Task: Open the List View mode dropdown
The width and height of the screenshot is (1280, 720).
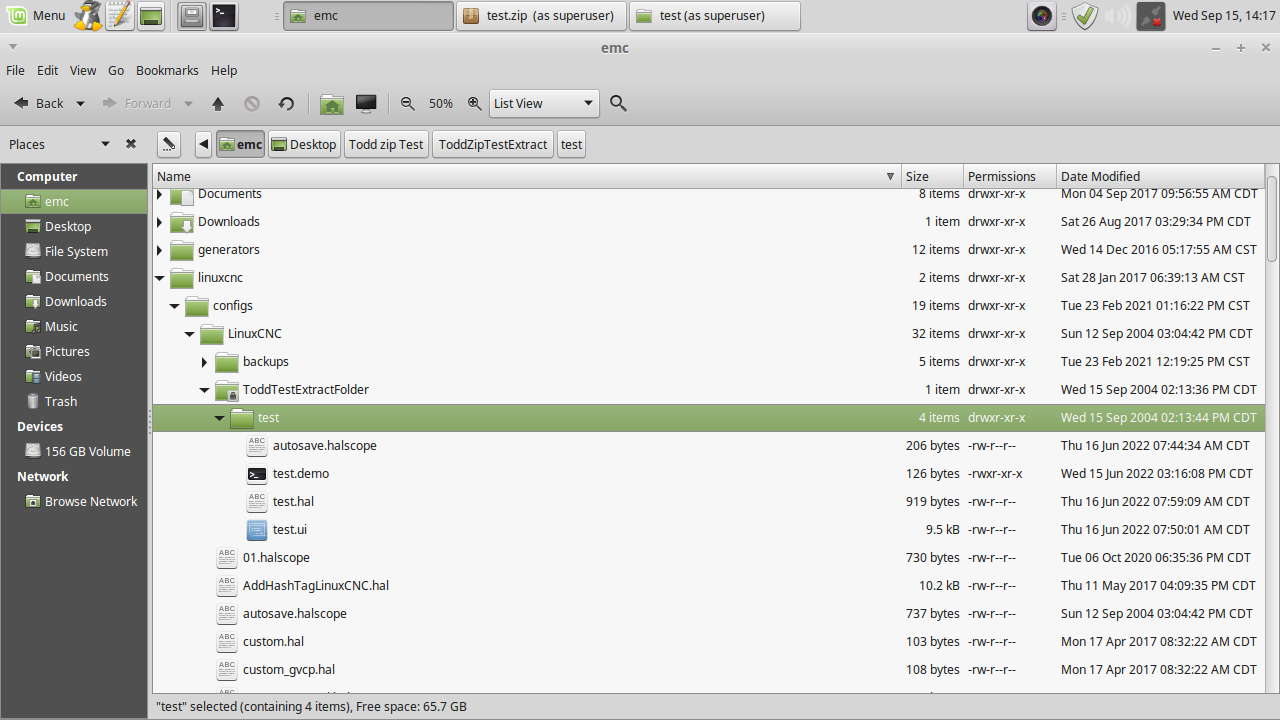Action: pyautogui.click(x=544, y=103)
